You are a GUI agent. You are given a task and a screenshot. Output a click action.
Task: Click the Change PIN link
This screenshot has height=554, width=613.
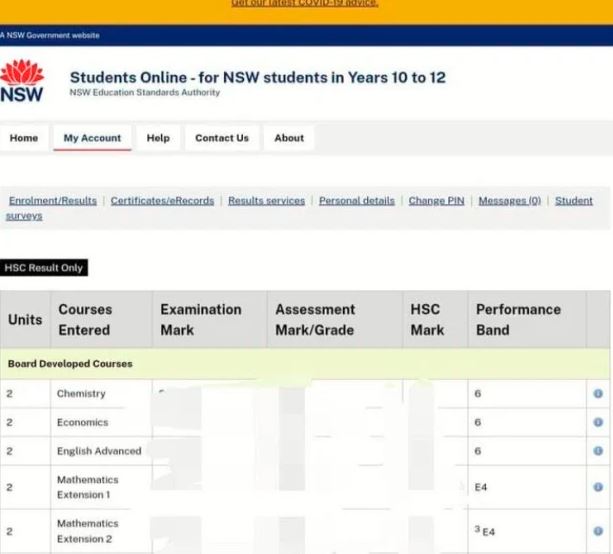[x=436, y=201]
